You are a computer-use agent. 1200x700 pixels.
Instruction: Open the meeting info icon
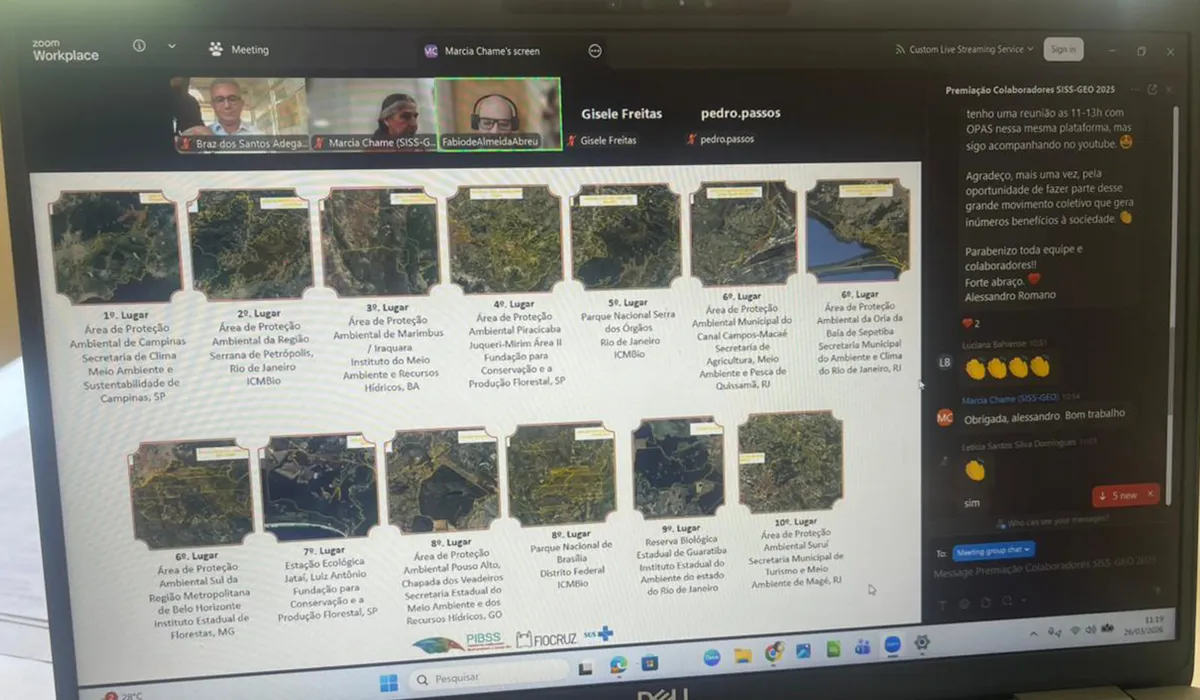pos(139,46)
